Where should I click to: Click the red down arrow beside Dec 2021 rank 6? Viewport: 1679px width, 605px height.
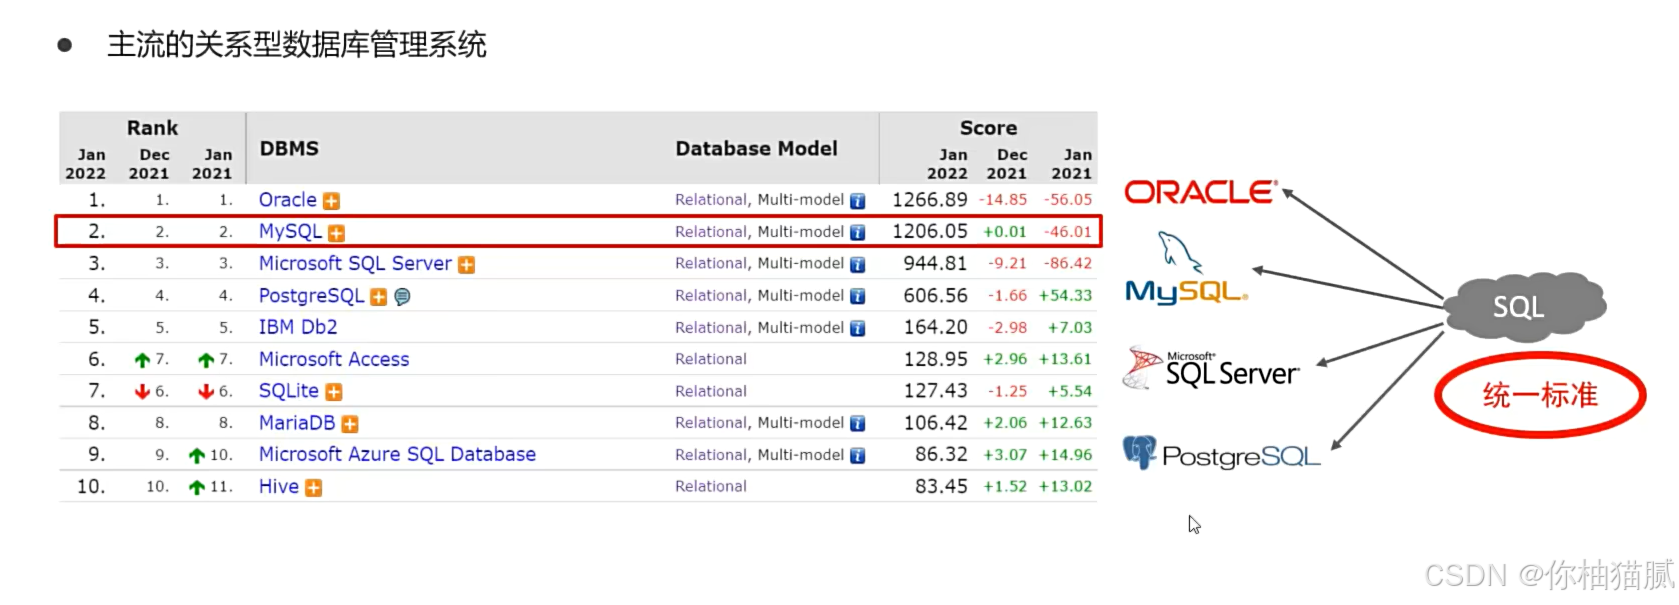tap(142, 392)
